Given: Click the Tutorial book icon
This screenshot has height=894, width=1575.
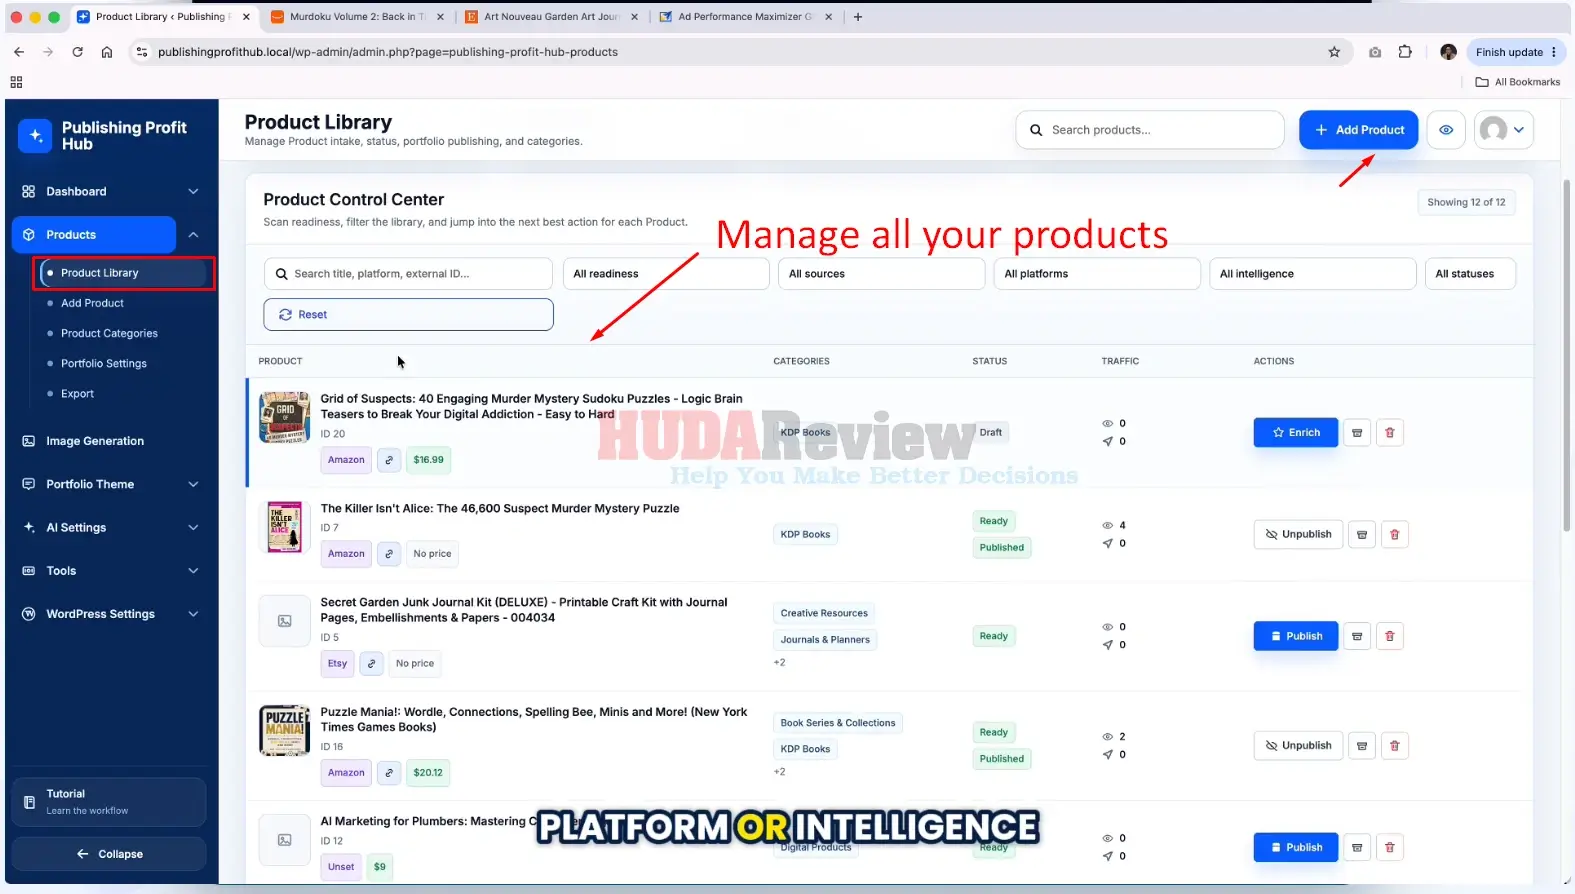Looking at the screenshot, I should [29, 802].
